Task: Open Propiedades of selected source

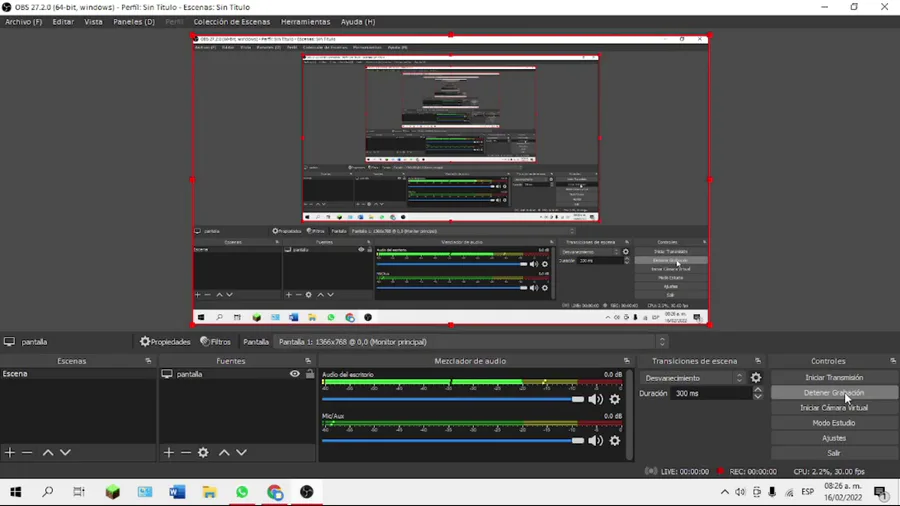Action: (x=165, y=342)
